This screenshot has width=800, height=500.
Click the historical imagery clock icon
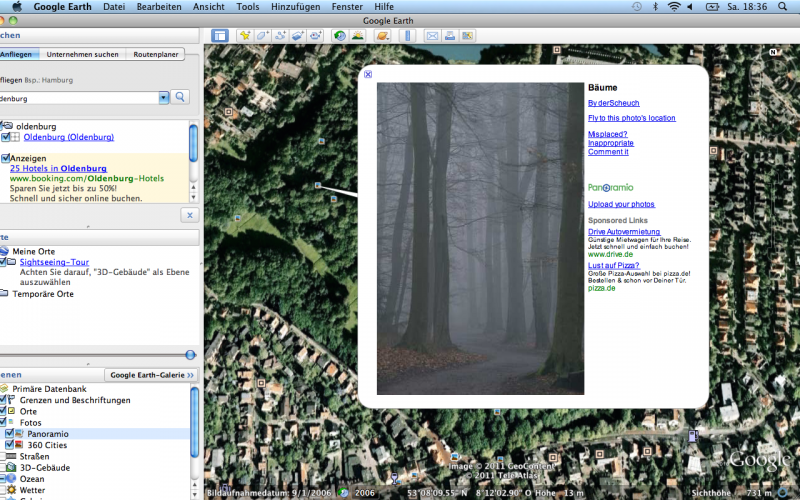[340, 35]
